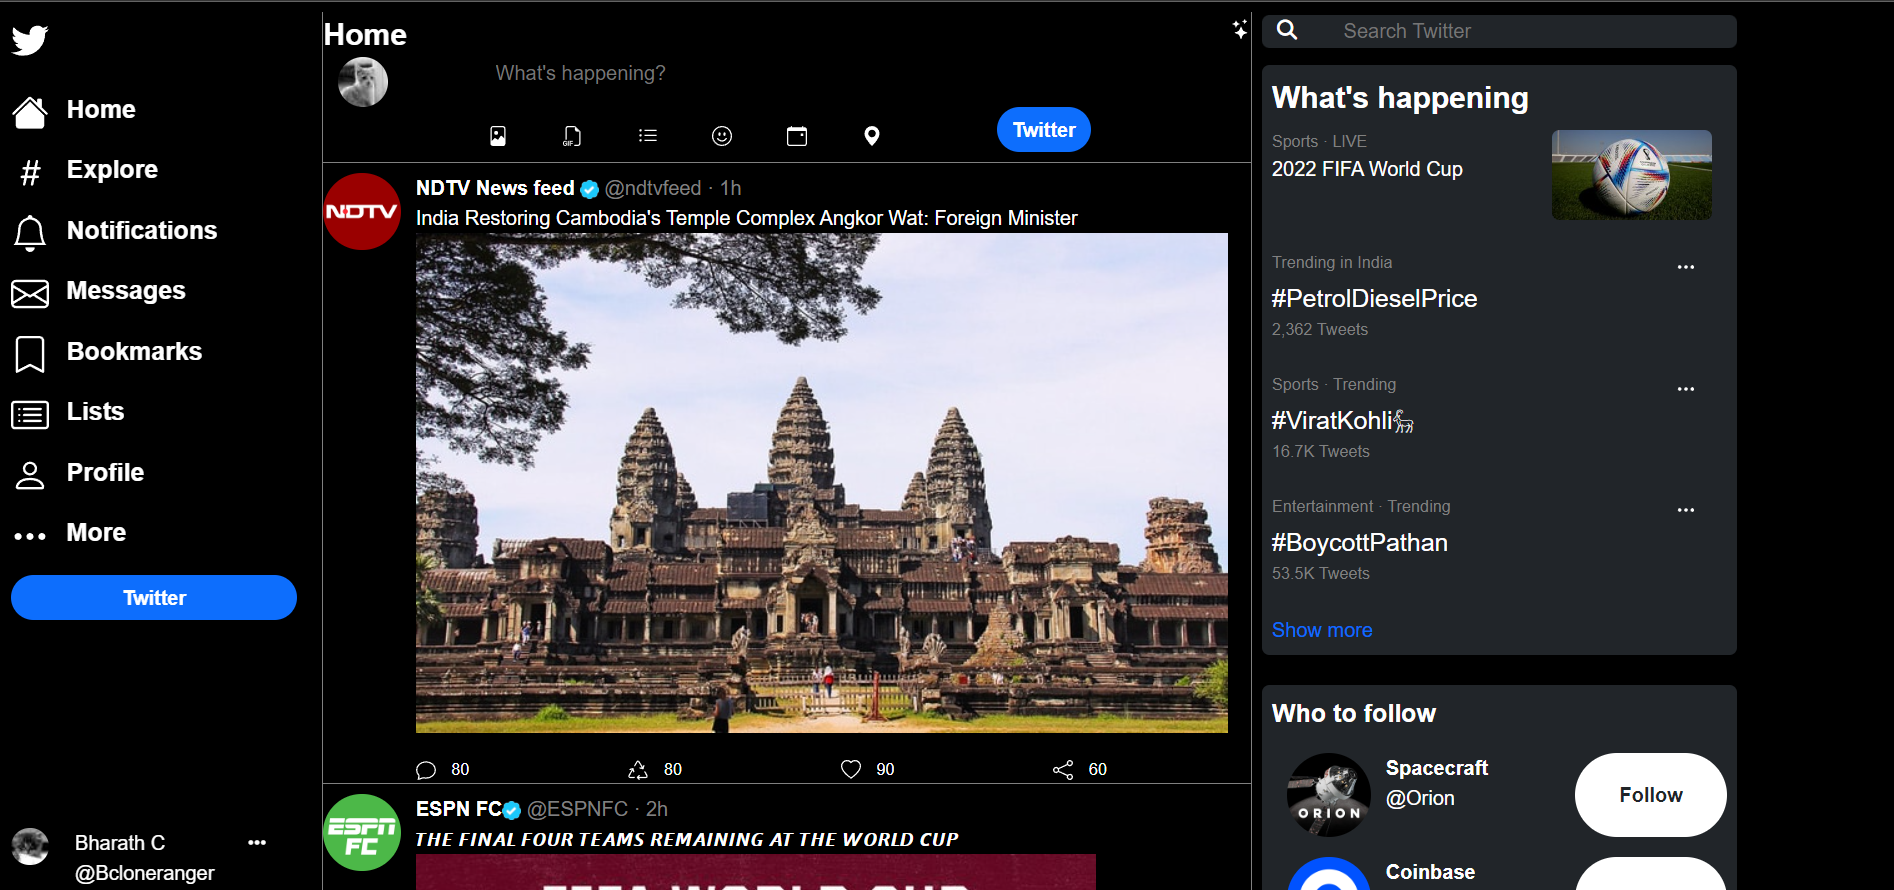This screenshot has height=890, width=1894.
Task: Open NDTV profile avatar
Action: click(x=363, y=211)
